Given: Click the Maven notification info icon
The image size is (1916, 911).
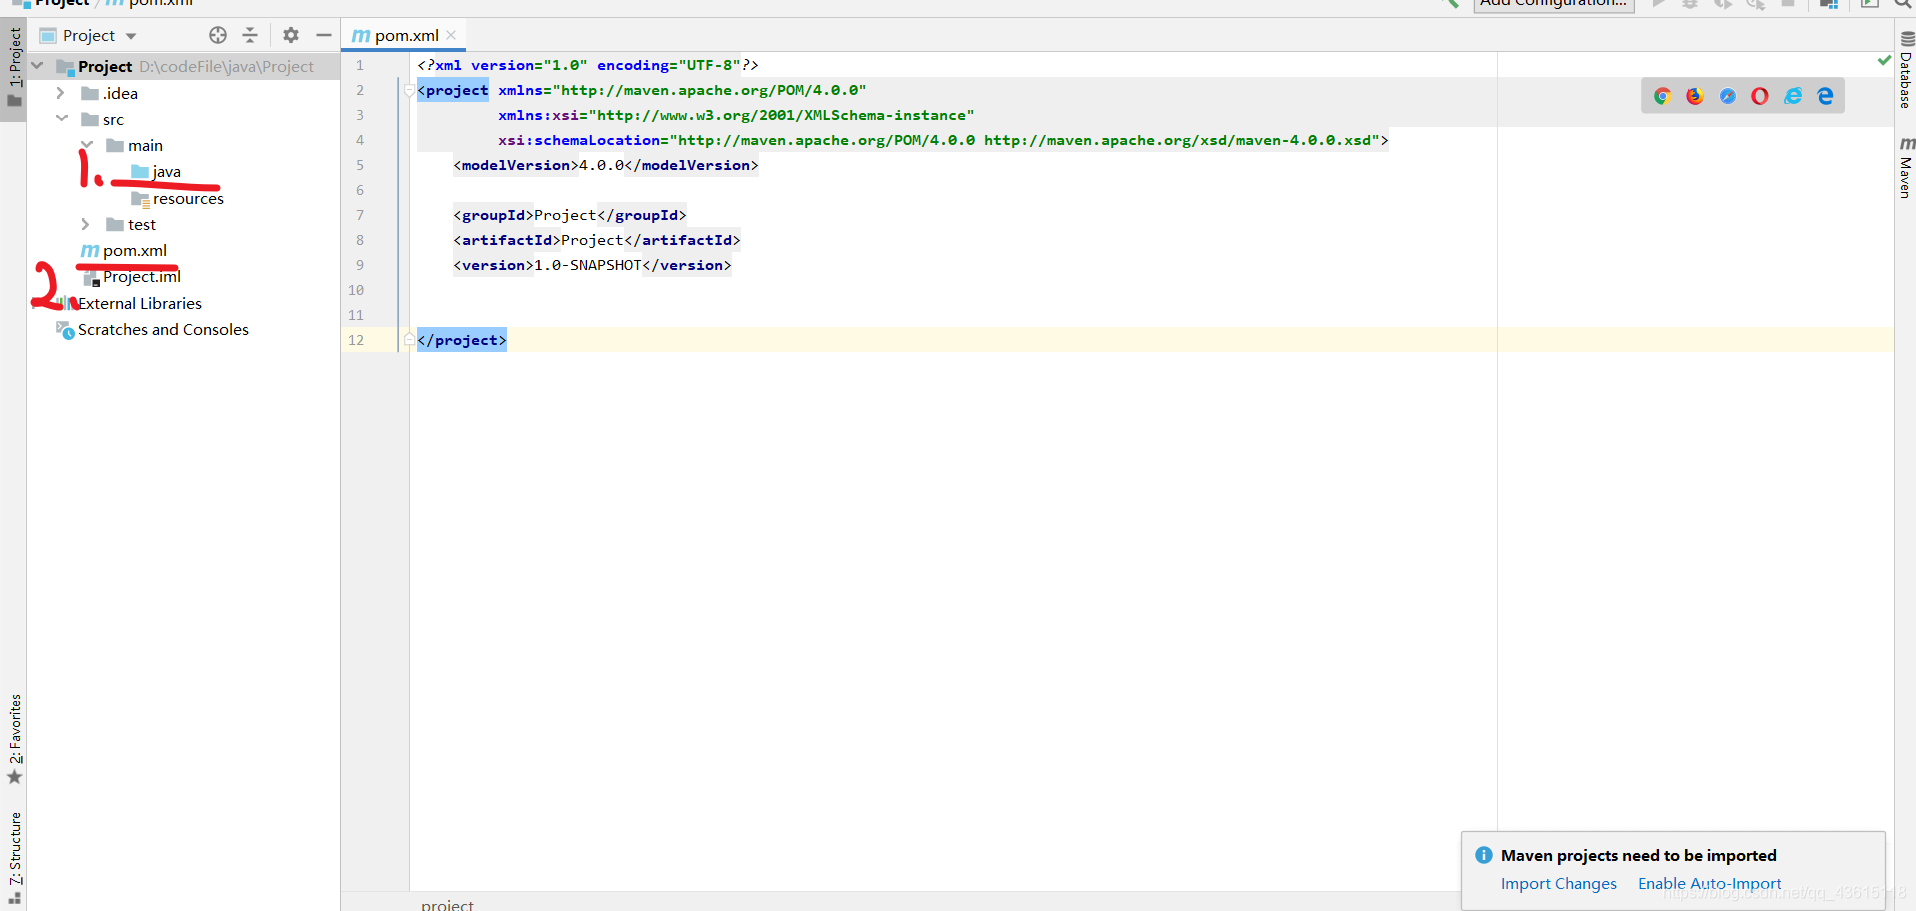Looking at the screenshot, I should pos(1484,855).
